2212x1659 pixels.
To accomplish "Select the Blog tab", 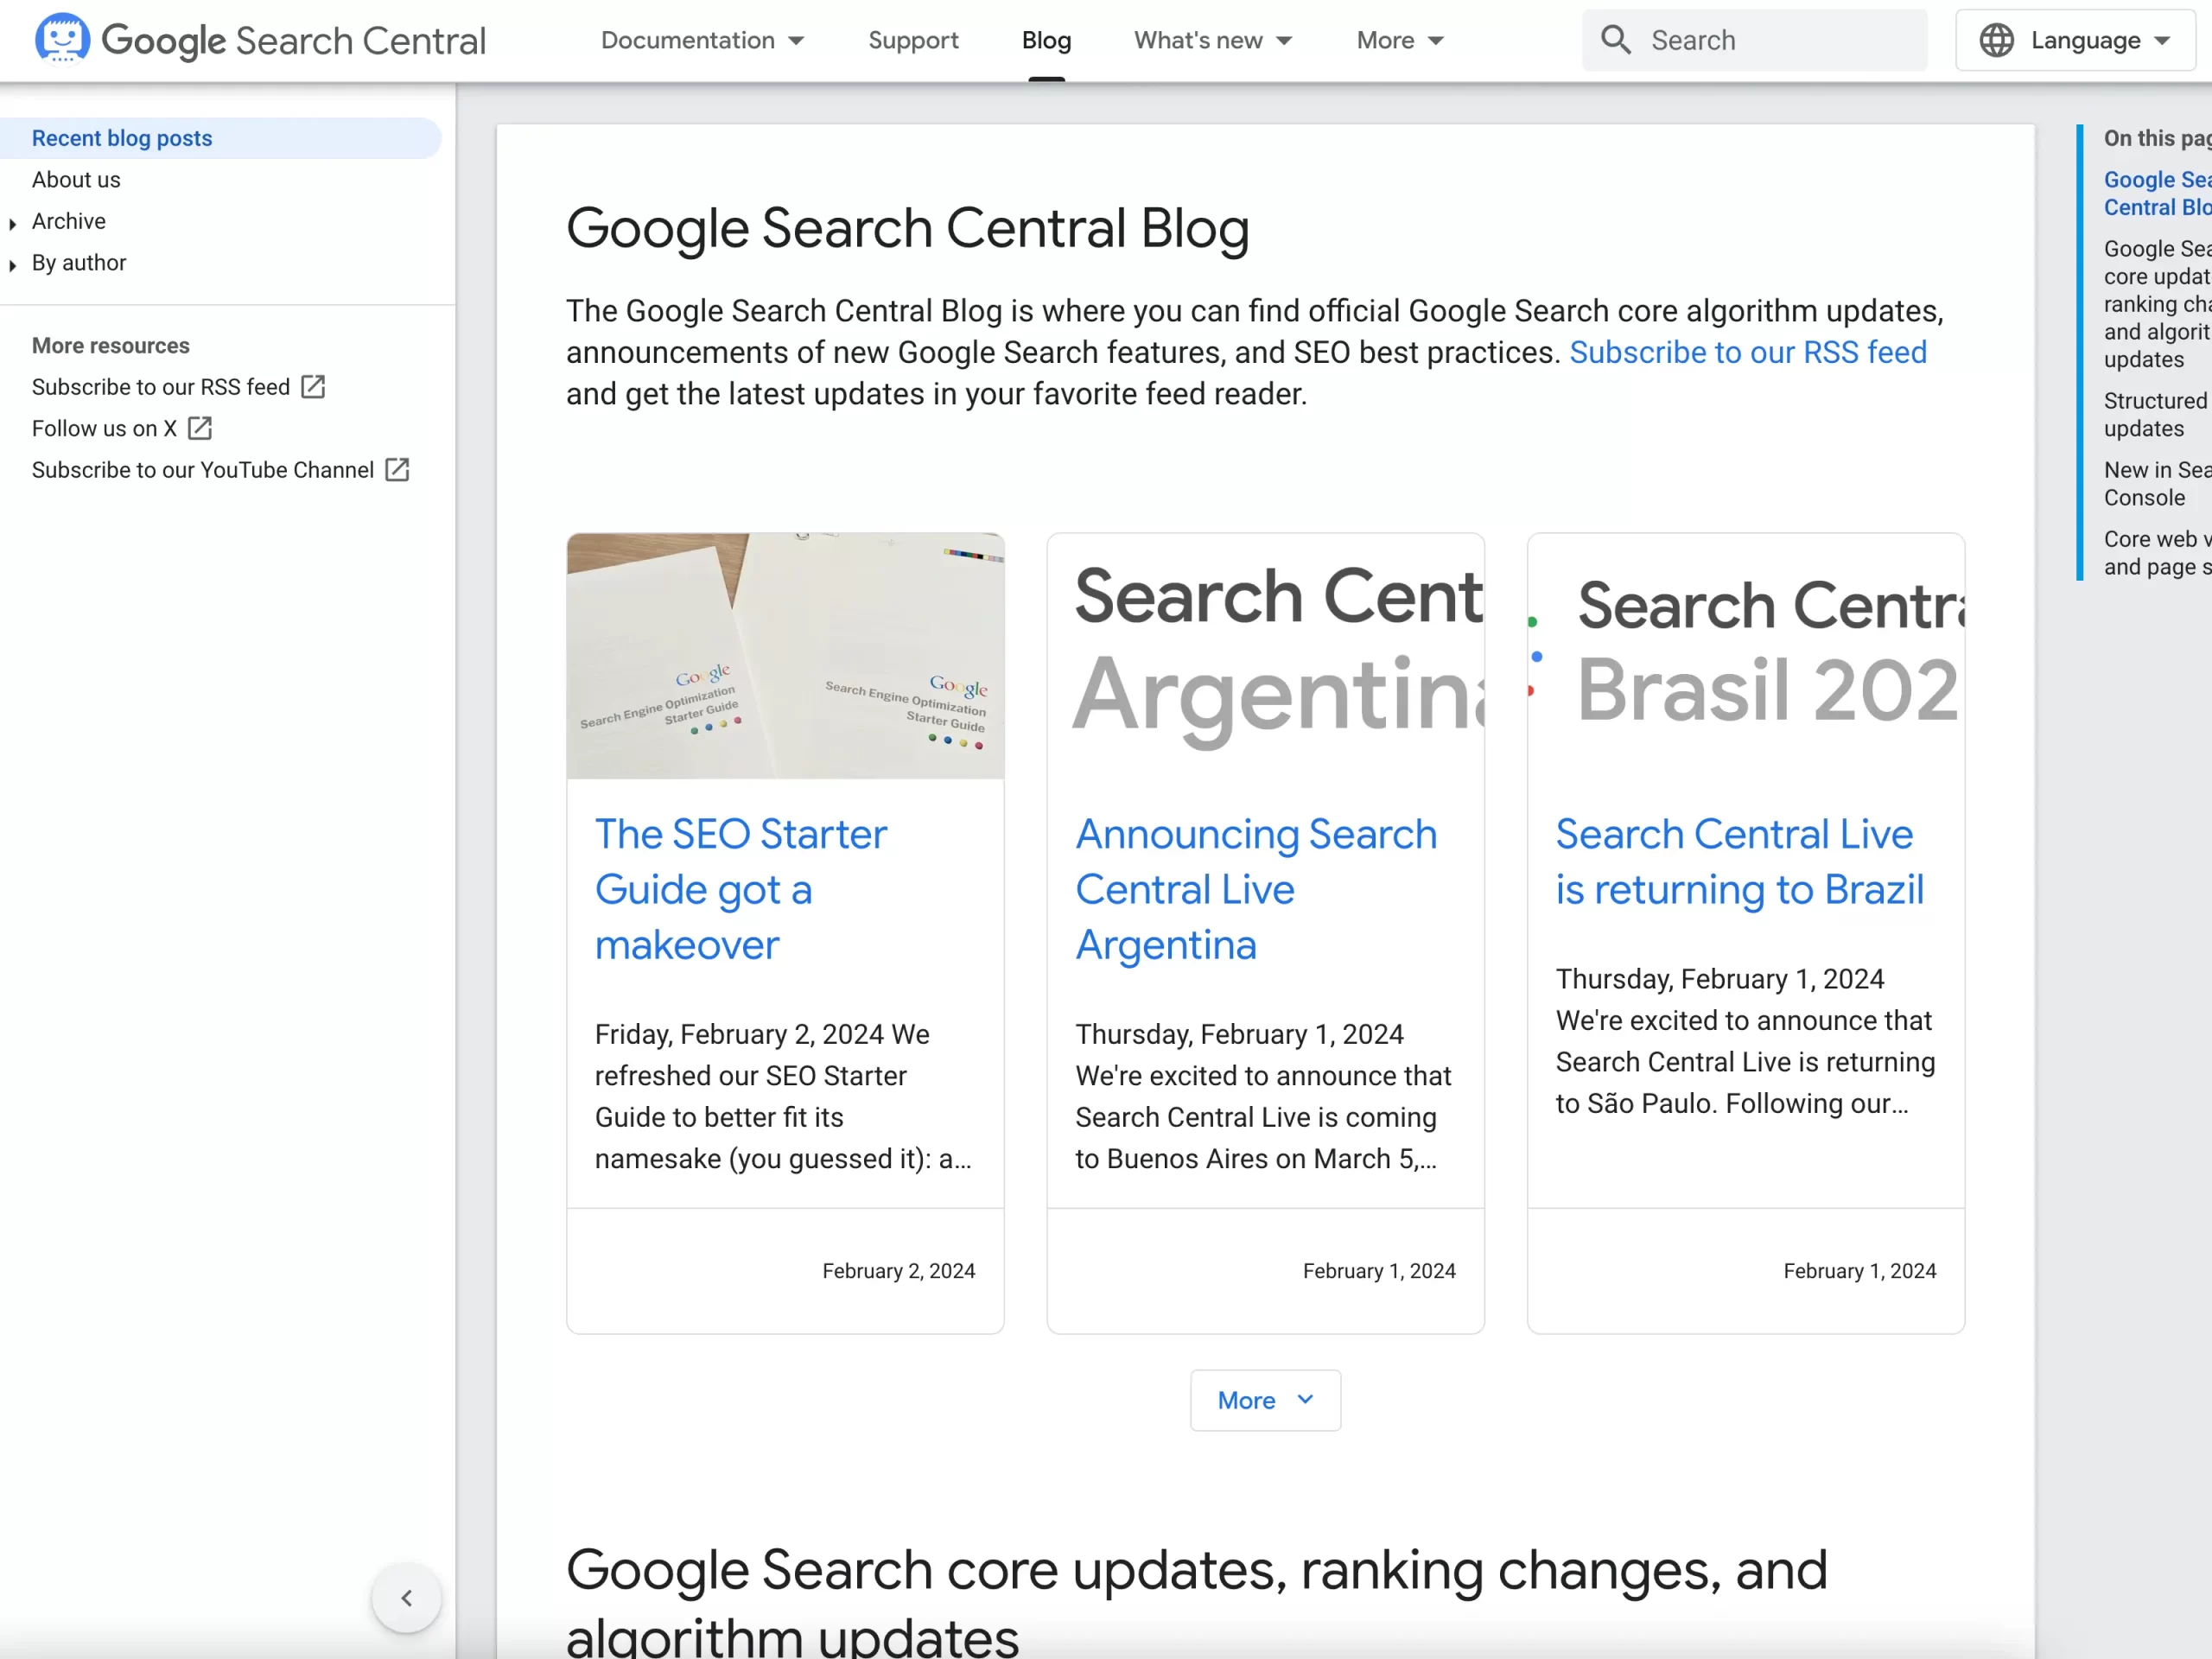I will click(1046, 40).
